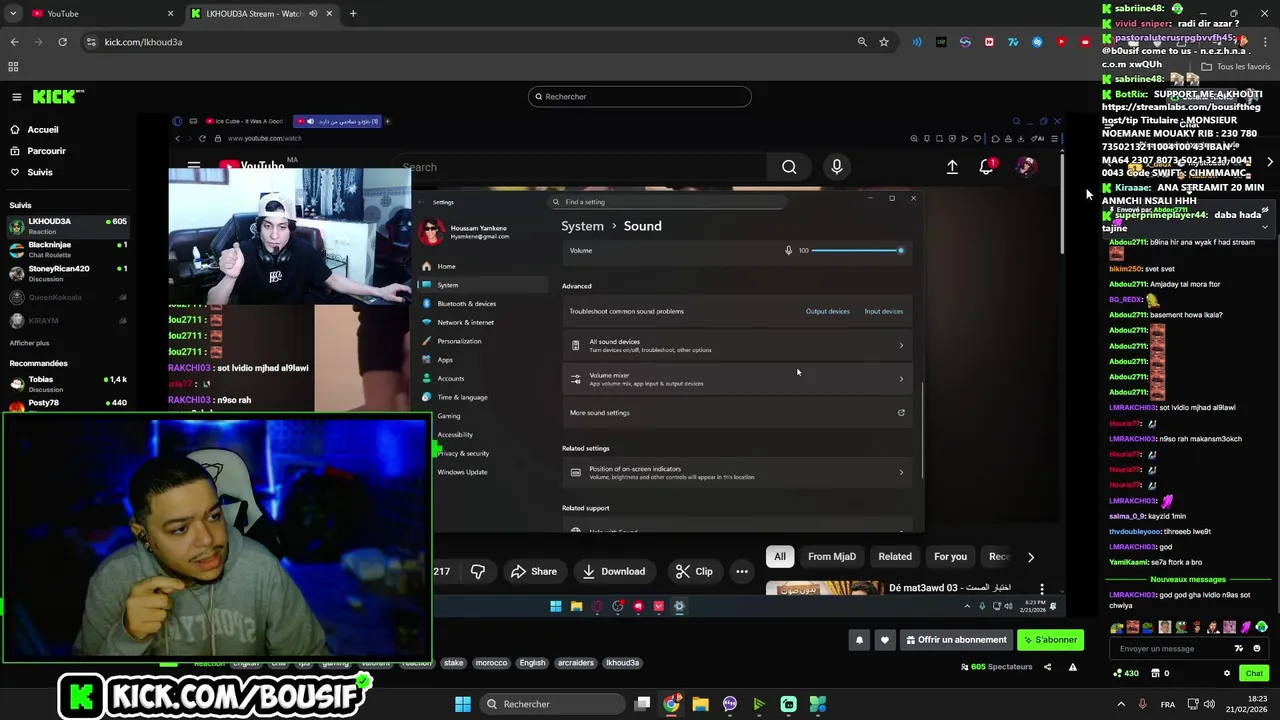Open the offline QueenKokoala channel
This screenshot has height=720, width=1280.
68,297
